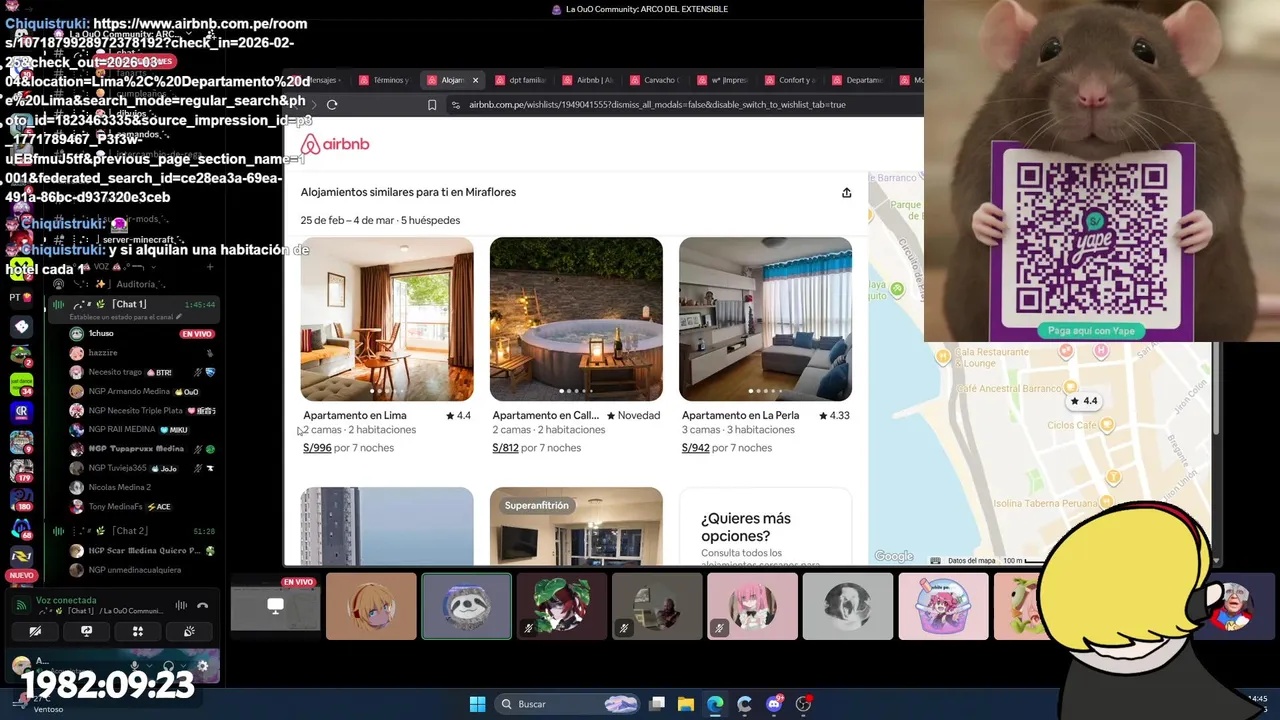Open the 'Apartamento en La Perla' listing photo
1280x720 pixels.
765,319
